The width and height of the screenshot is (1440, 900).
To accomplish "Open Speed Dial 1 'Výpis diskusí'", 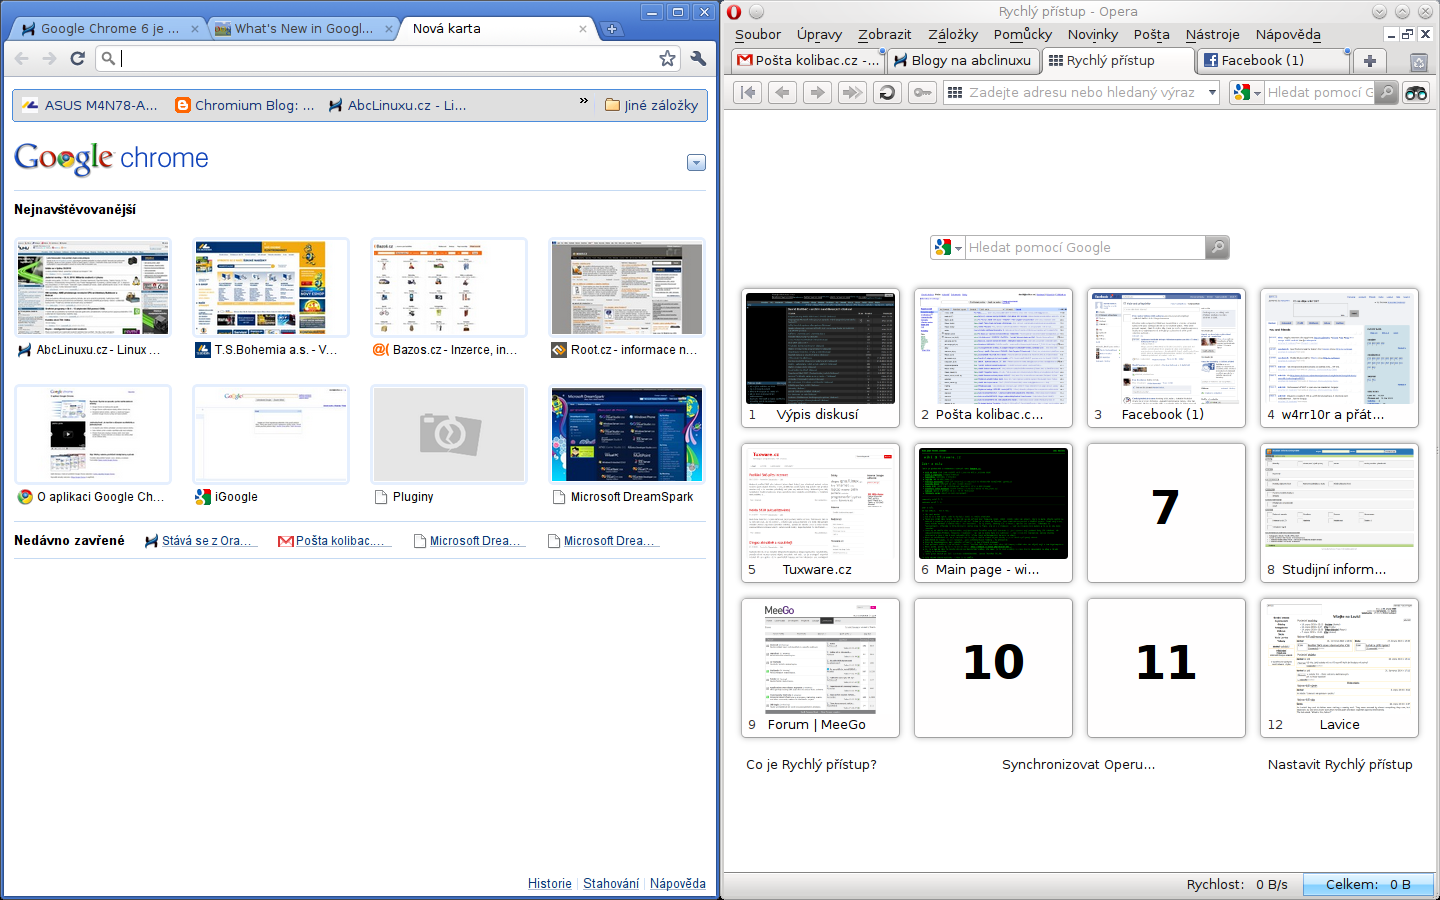I will coord(820,358).
